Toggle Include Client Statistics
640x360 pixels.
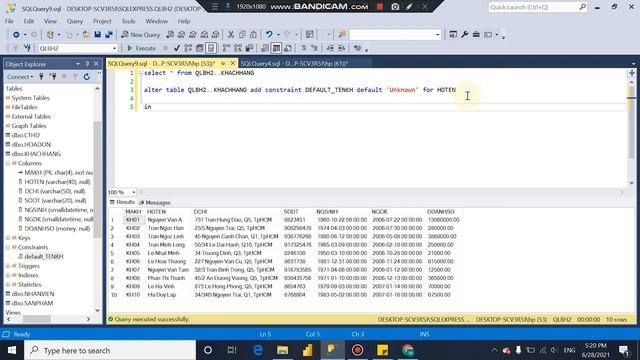pyautogui.click(x=249, y=48)
